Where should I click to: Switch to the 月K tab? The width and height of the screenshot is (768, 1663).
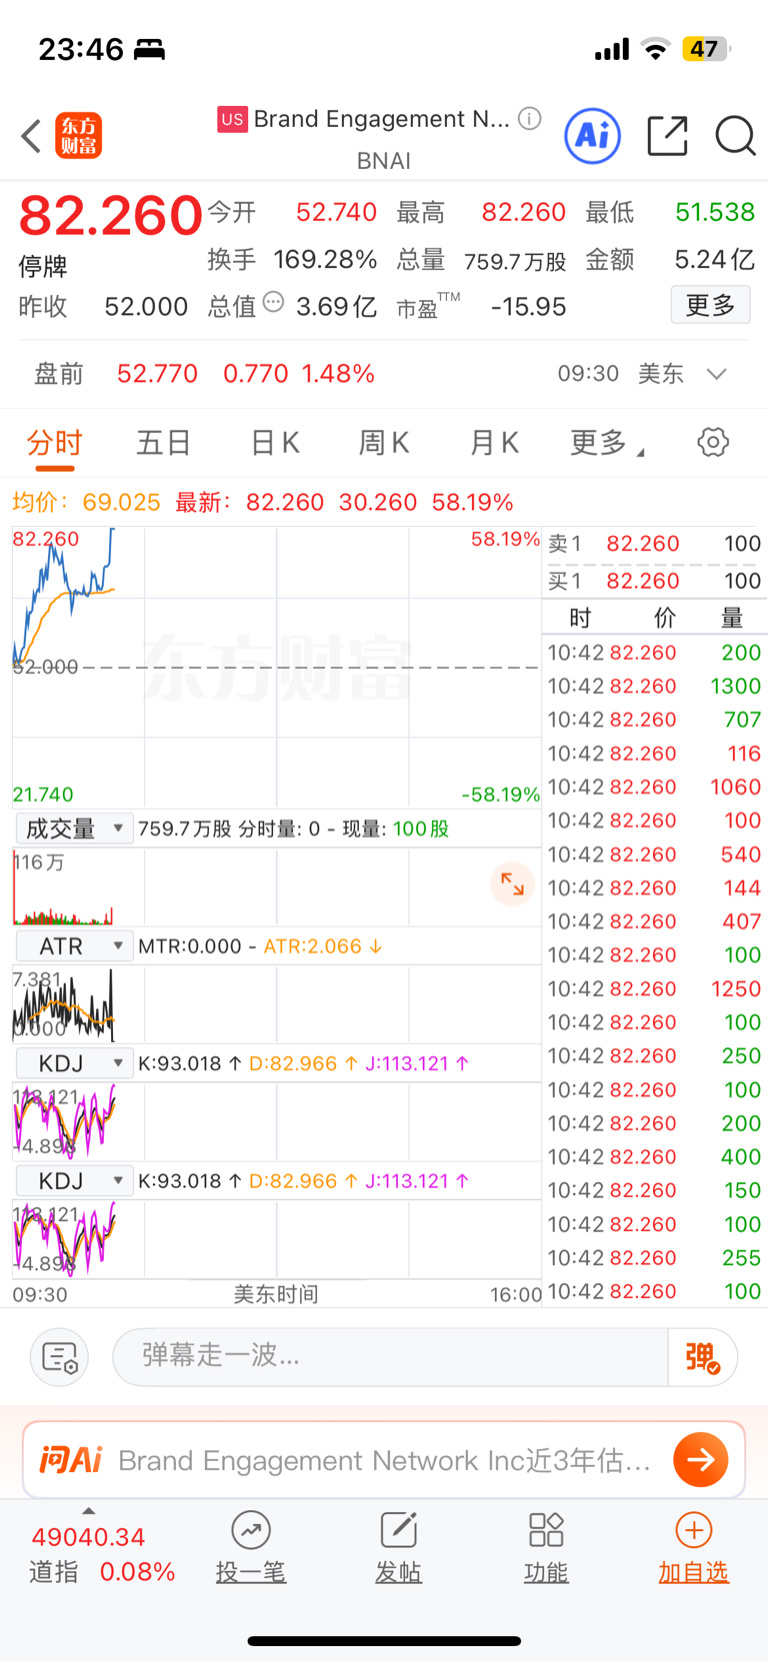point(494,442)
